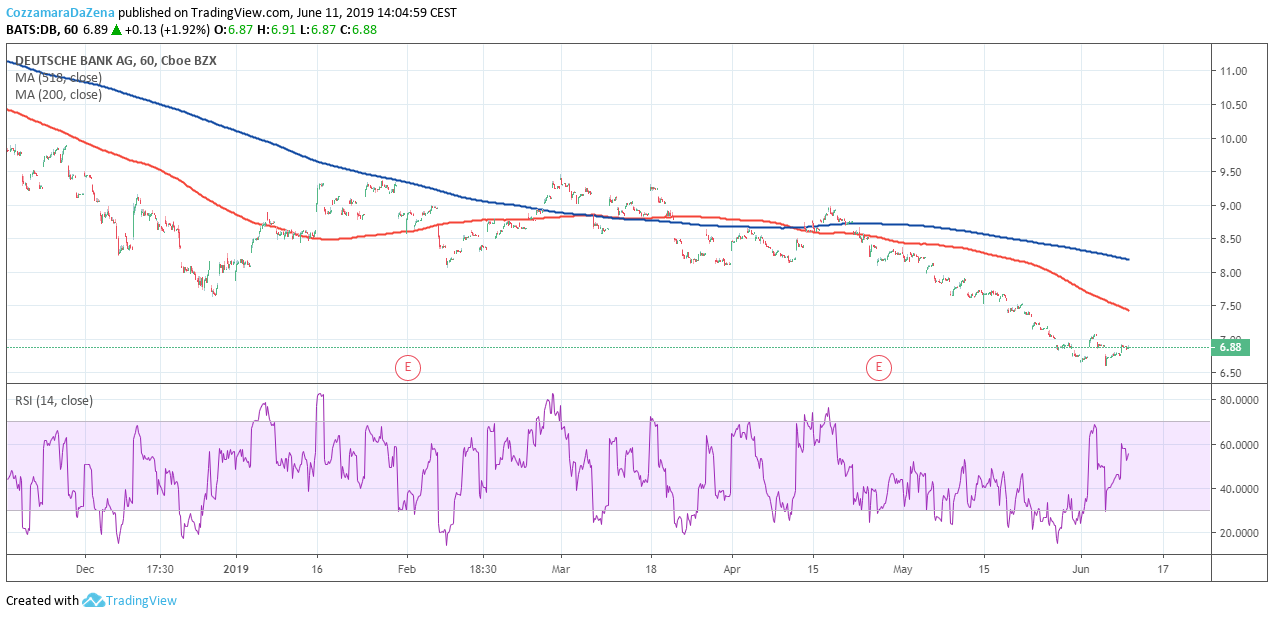The height and width of the screenshot is (618, 1274).
Task: Click the 10.00 price axis label
Action: click(x=1232, y=138)
